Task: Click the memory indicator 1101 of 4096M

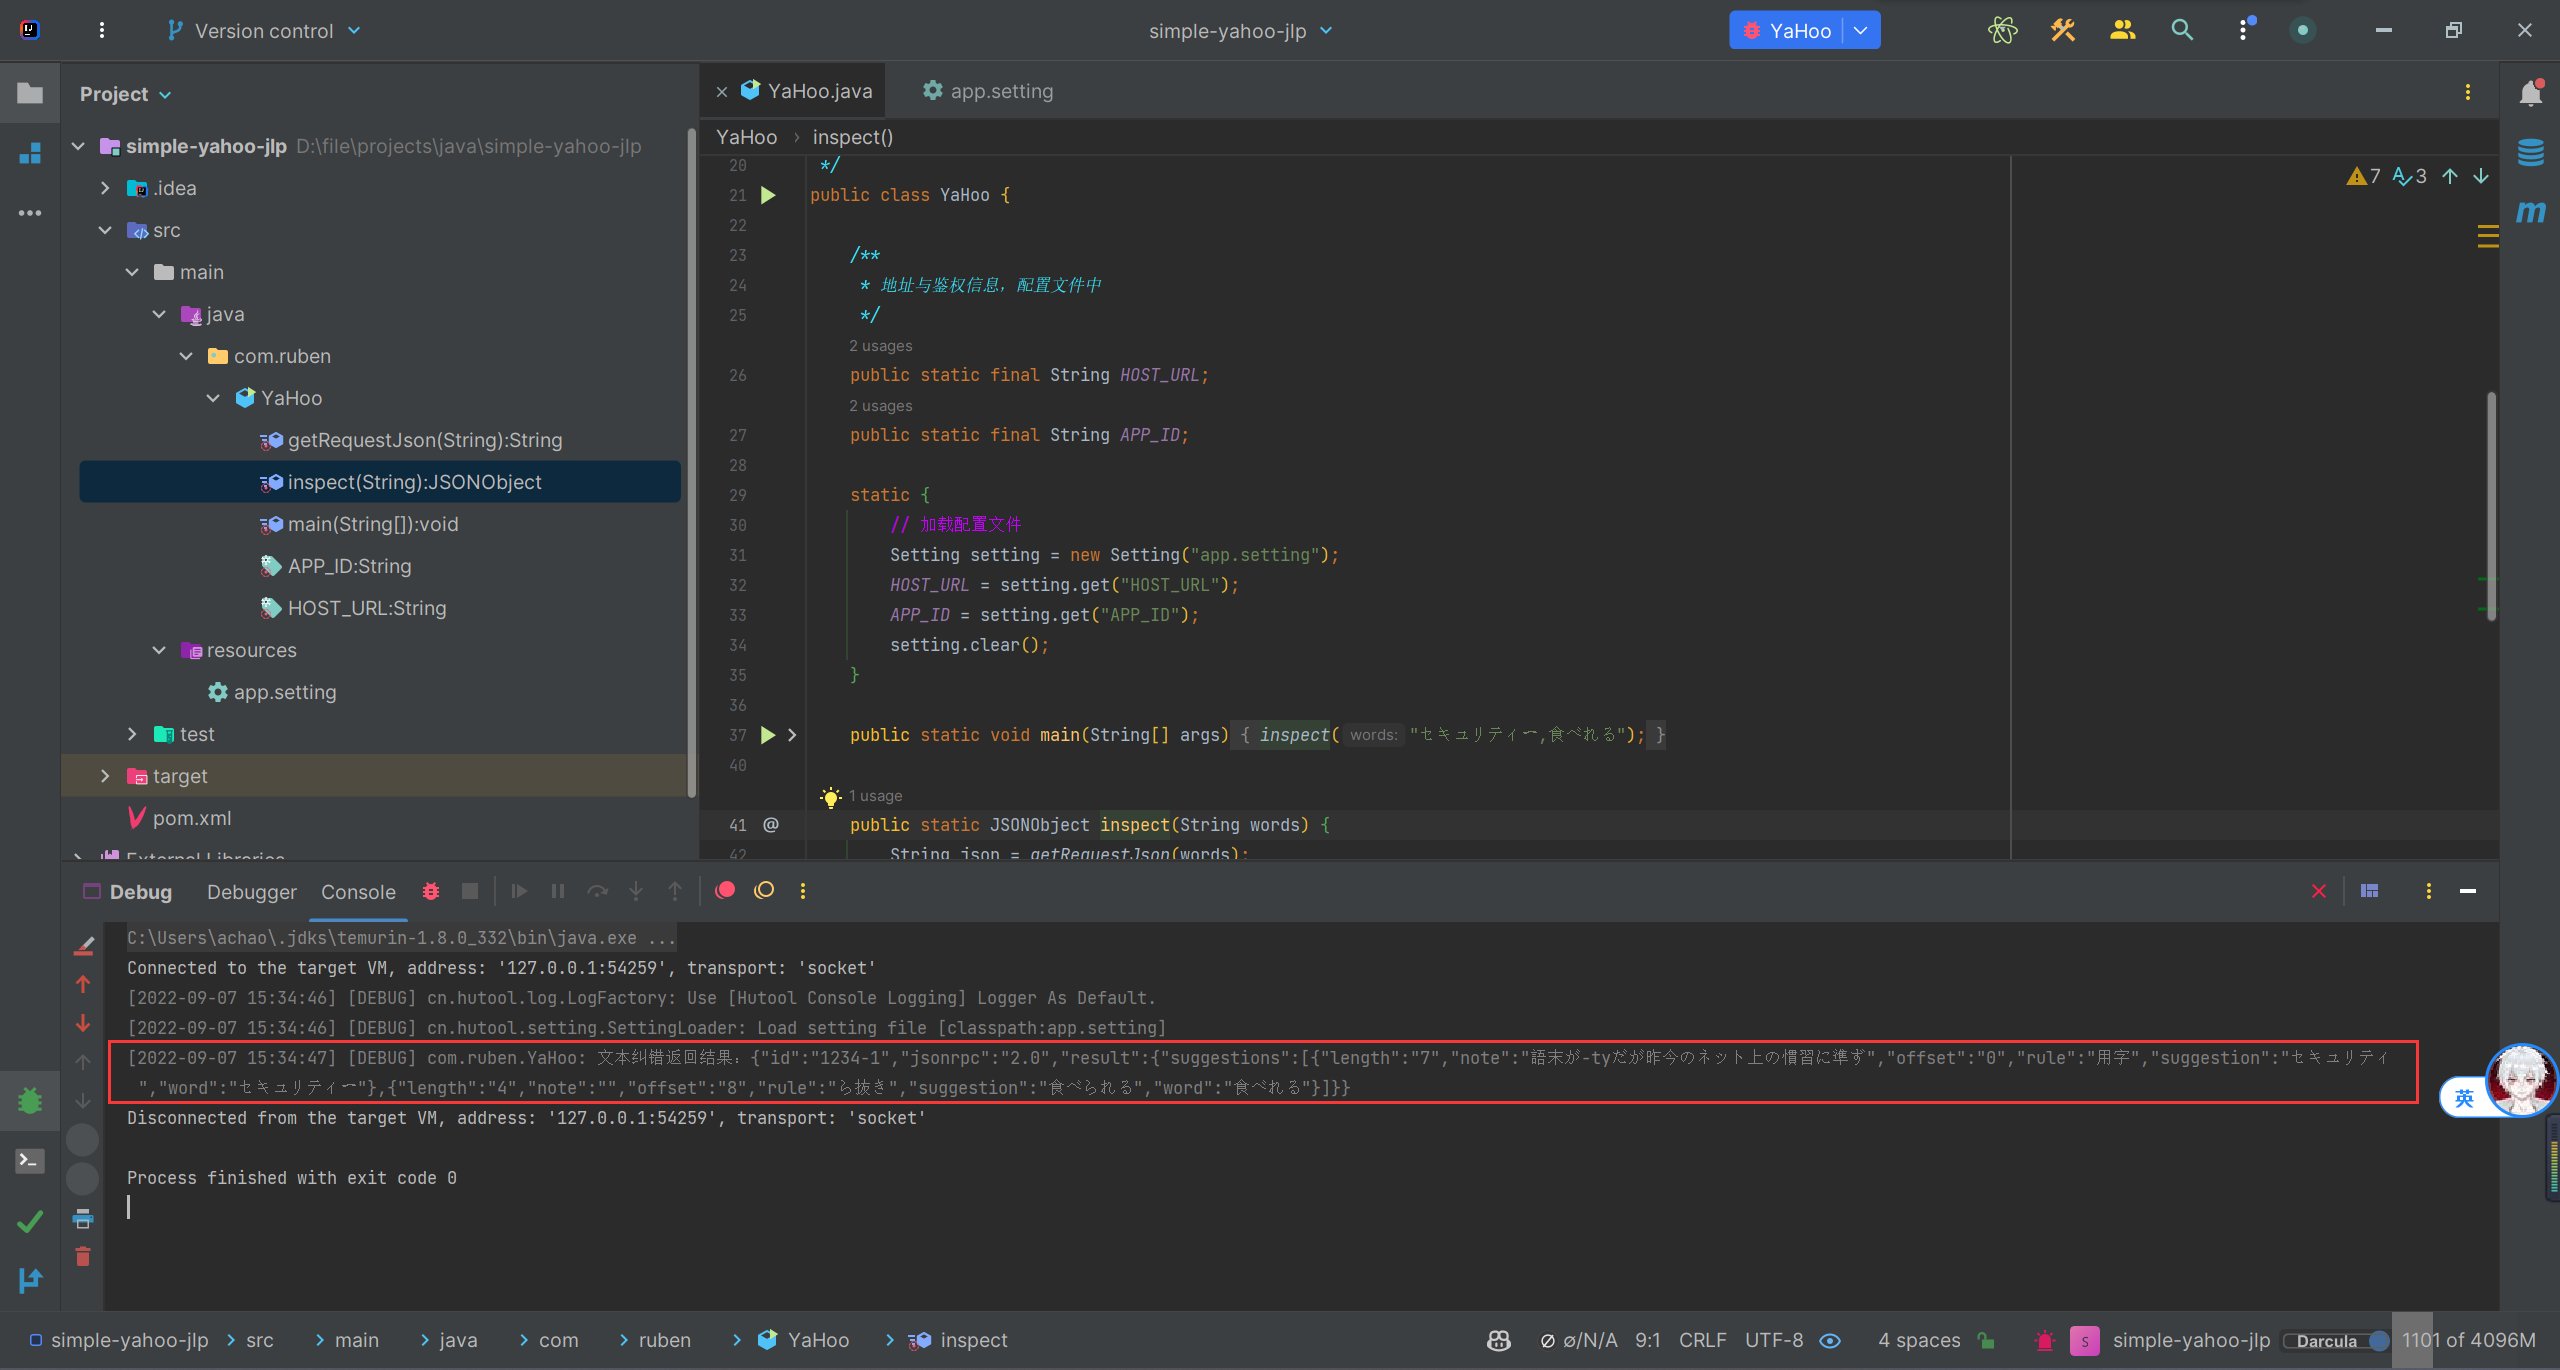Action: click(2468, 1341)
